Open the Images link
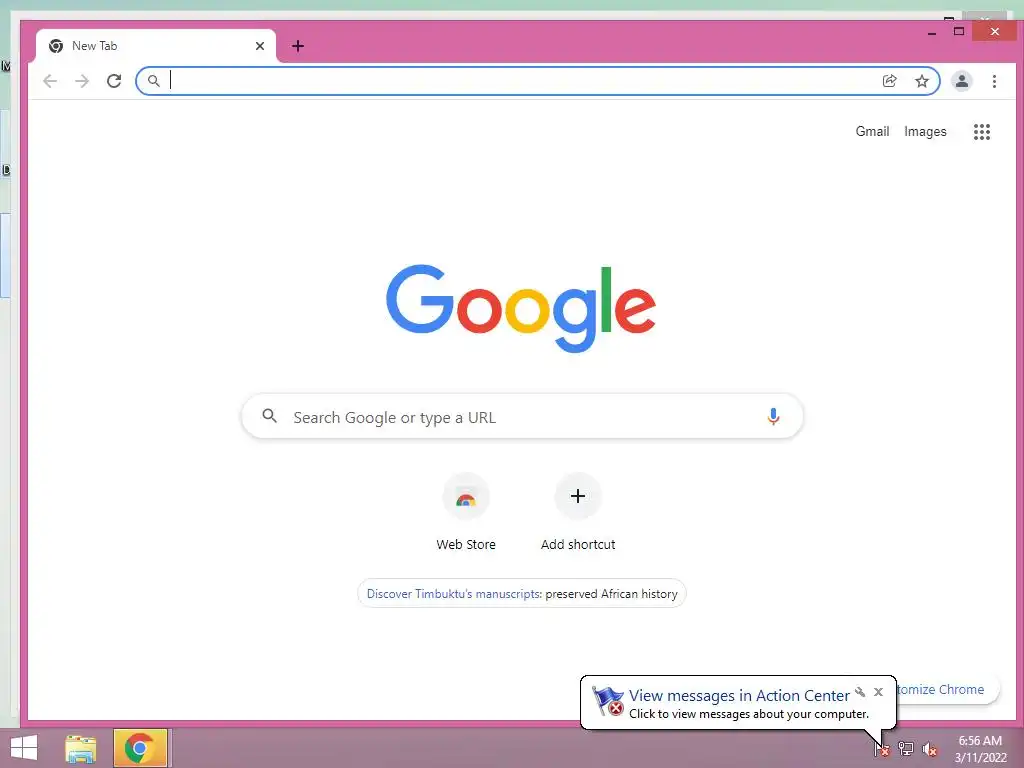Viewport: 1024px width, 768px height. coord(925,131)
